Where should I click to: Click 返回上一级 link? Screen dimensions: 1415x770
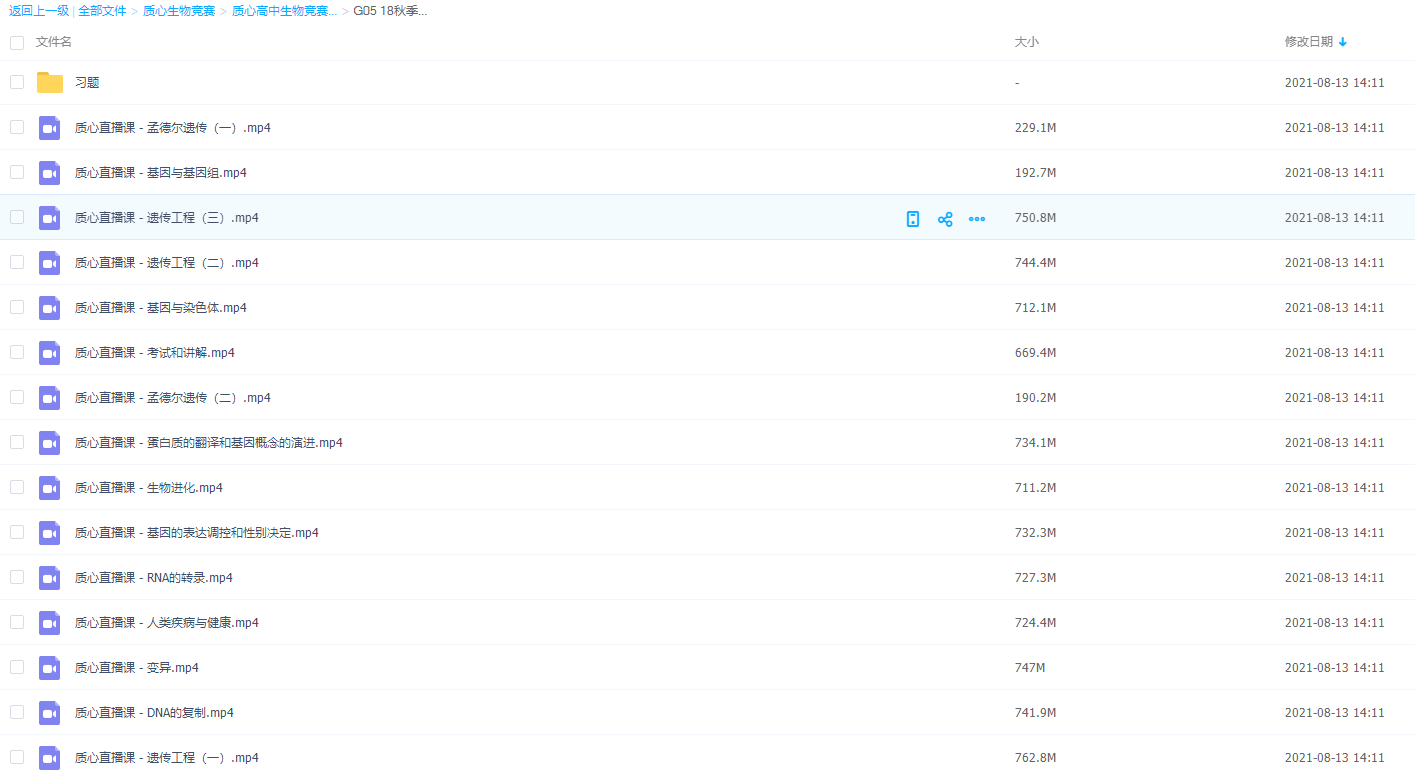pos(39,11)
